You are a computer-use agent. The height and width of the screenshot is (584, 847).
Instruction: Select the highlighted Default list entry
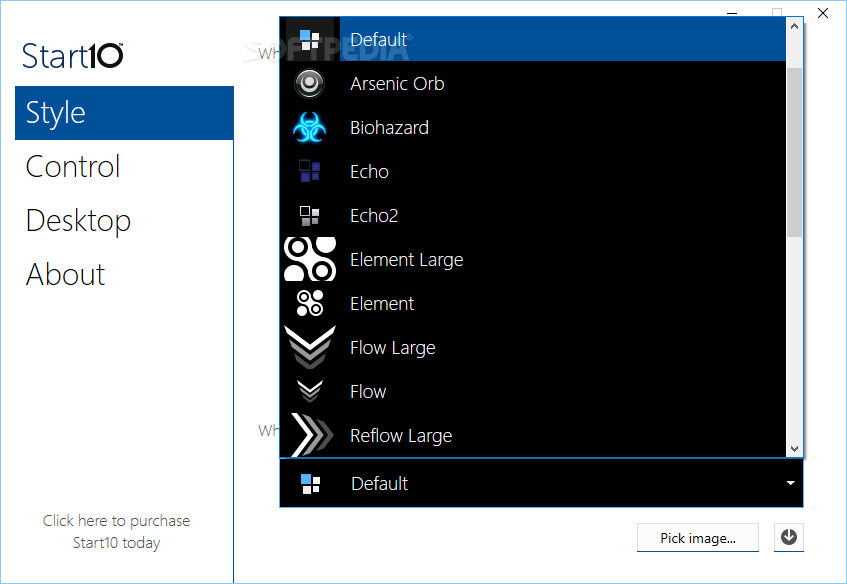point(533,39)
